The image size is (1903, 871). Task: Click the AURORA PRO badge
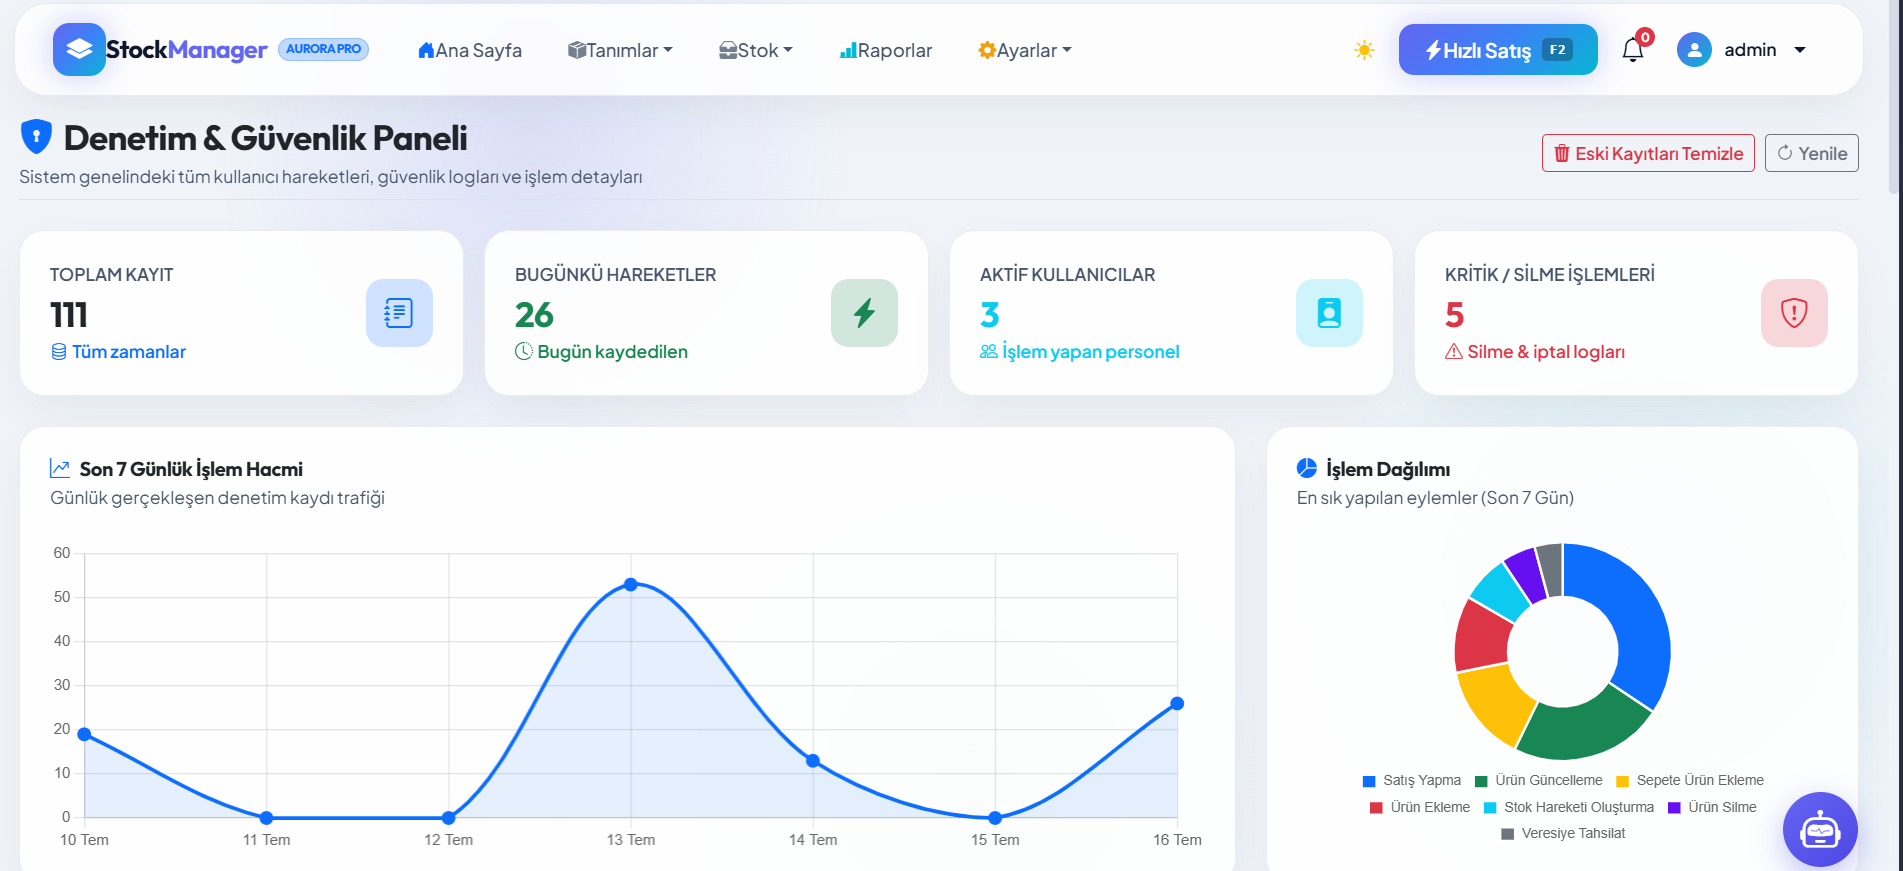pos(323,49)
